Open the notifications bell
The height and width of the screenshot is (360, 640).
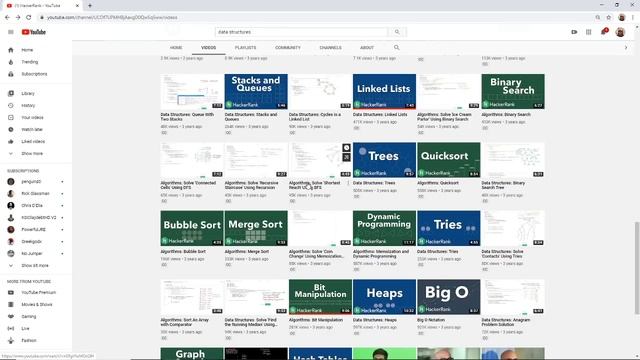[x=603, y=32]
